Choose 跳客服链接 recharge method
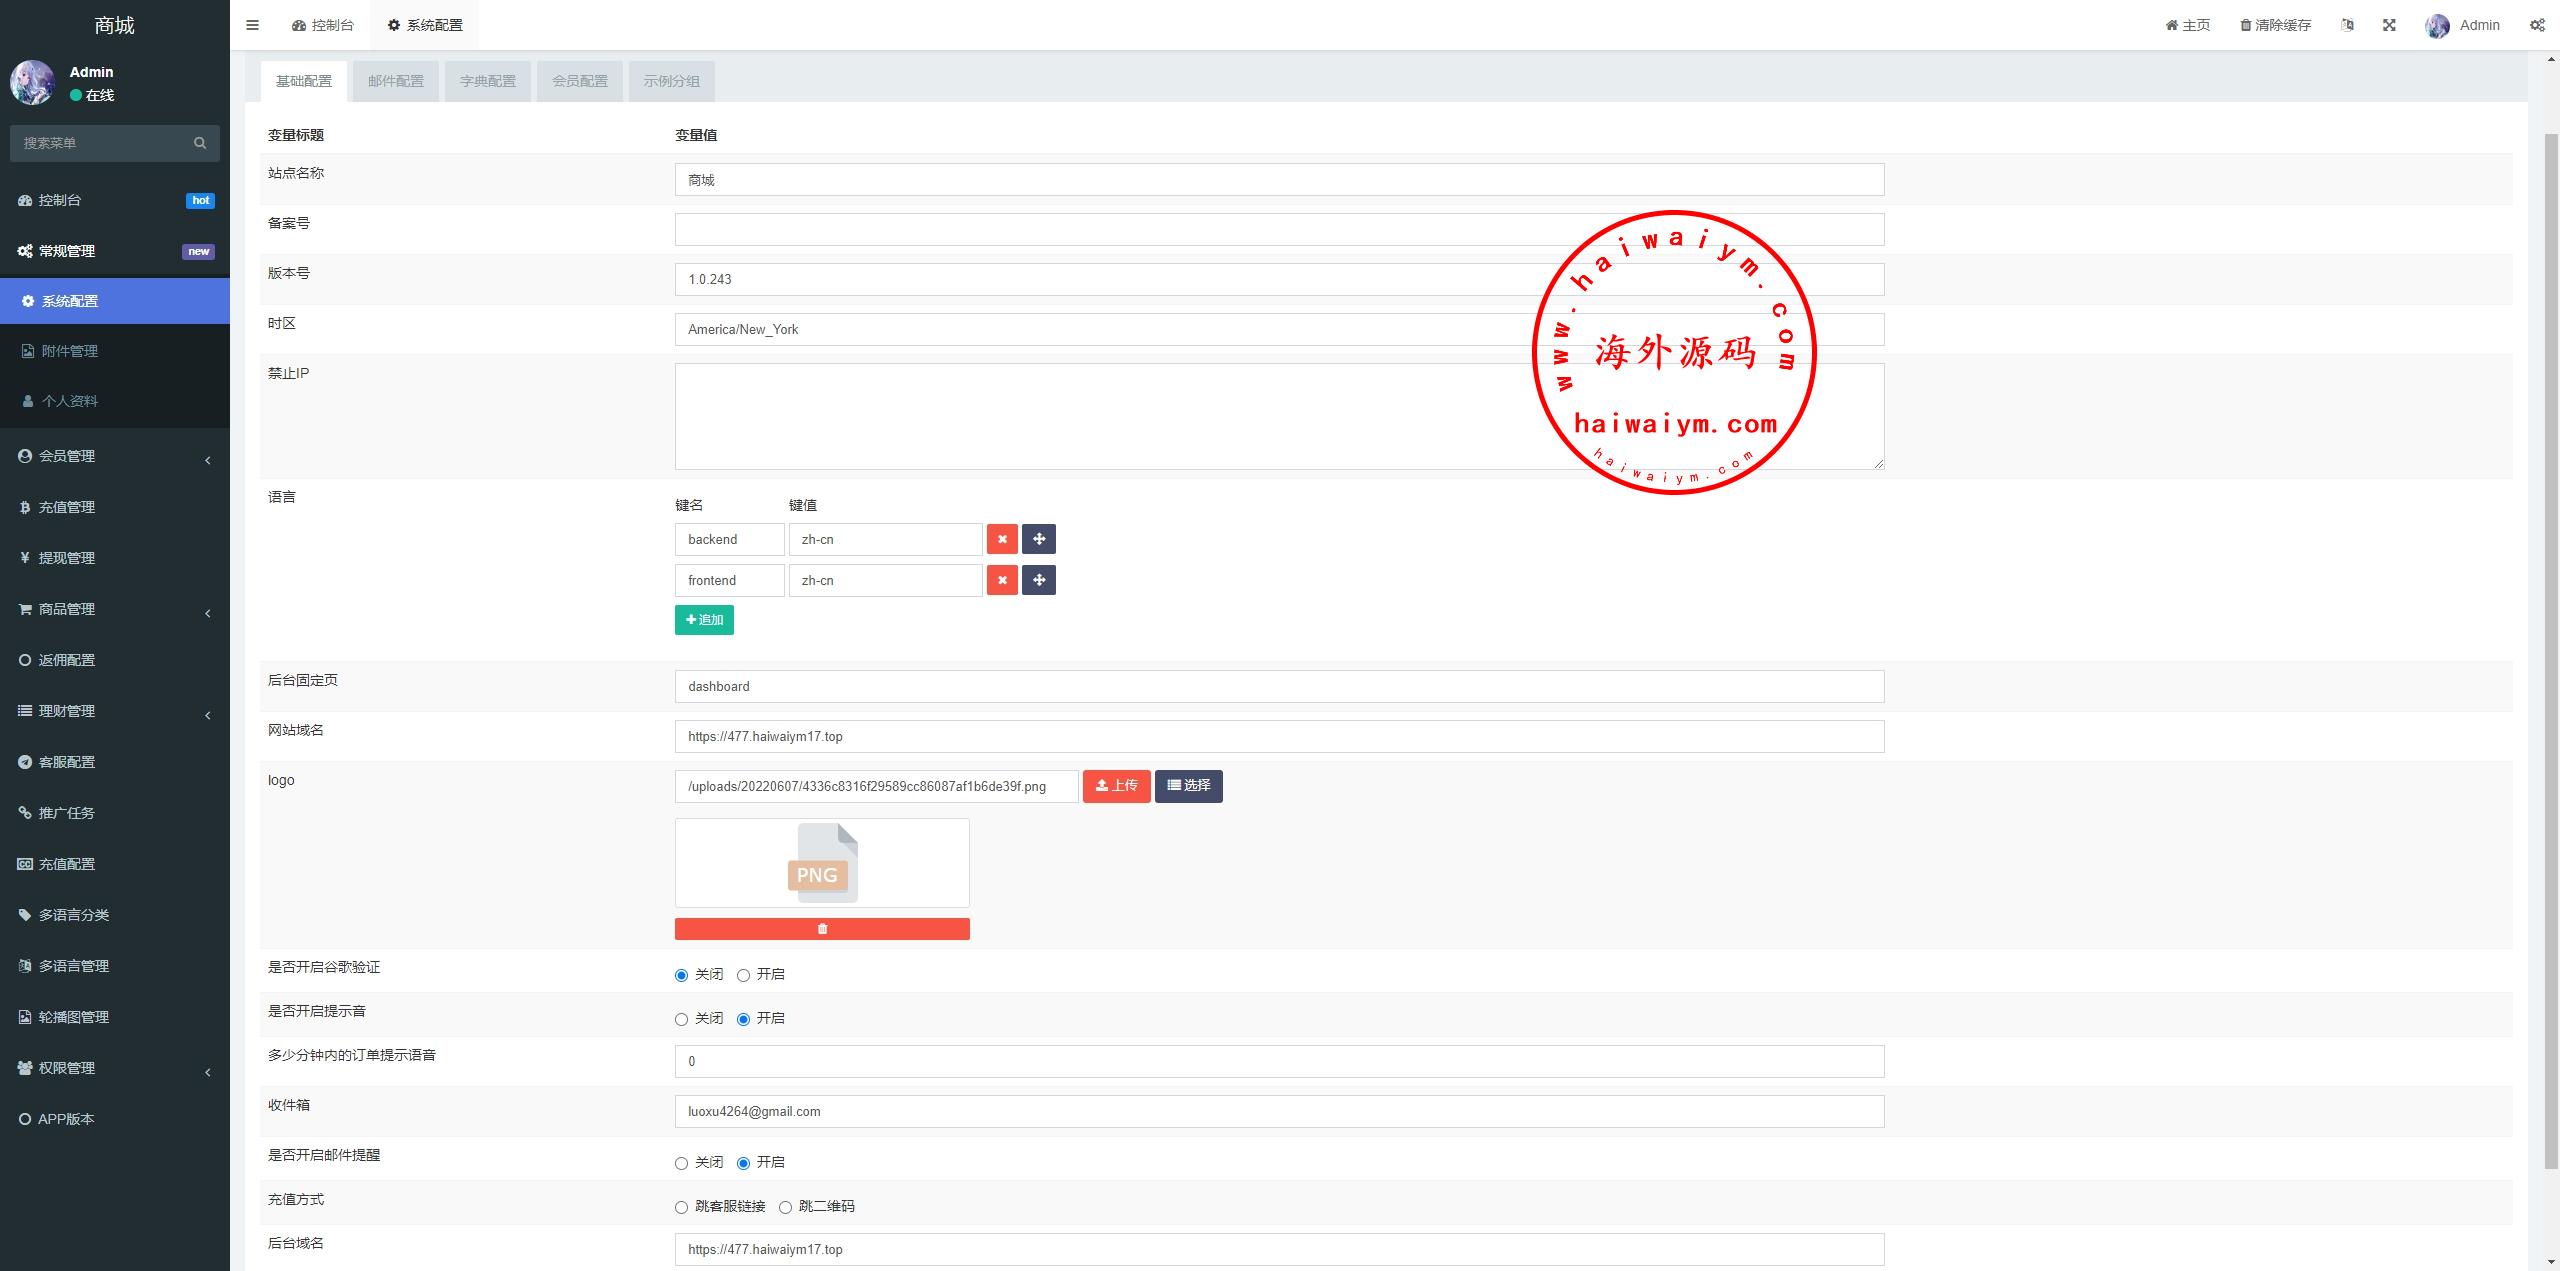 [x=681, y=1207]
